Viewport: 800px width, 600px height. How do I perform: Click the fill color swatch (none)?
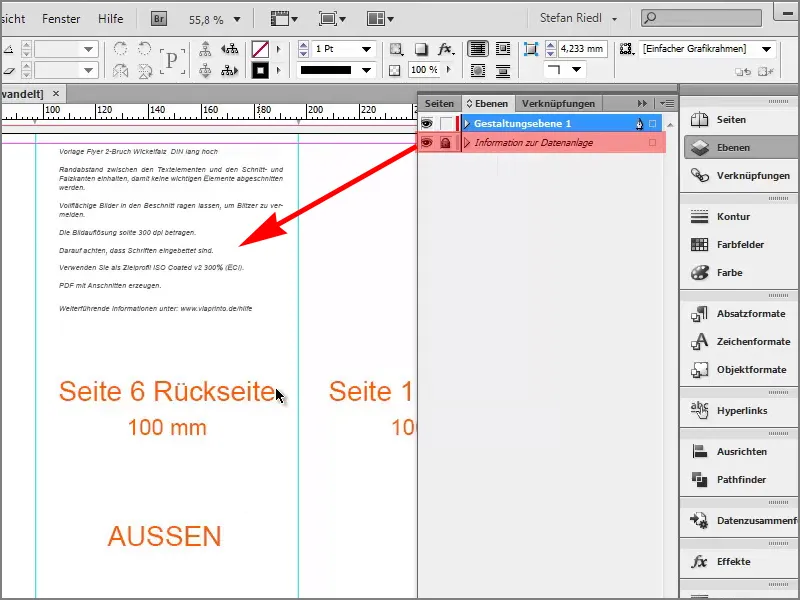tap(260, 49)
